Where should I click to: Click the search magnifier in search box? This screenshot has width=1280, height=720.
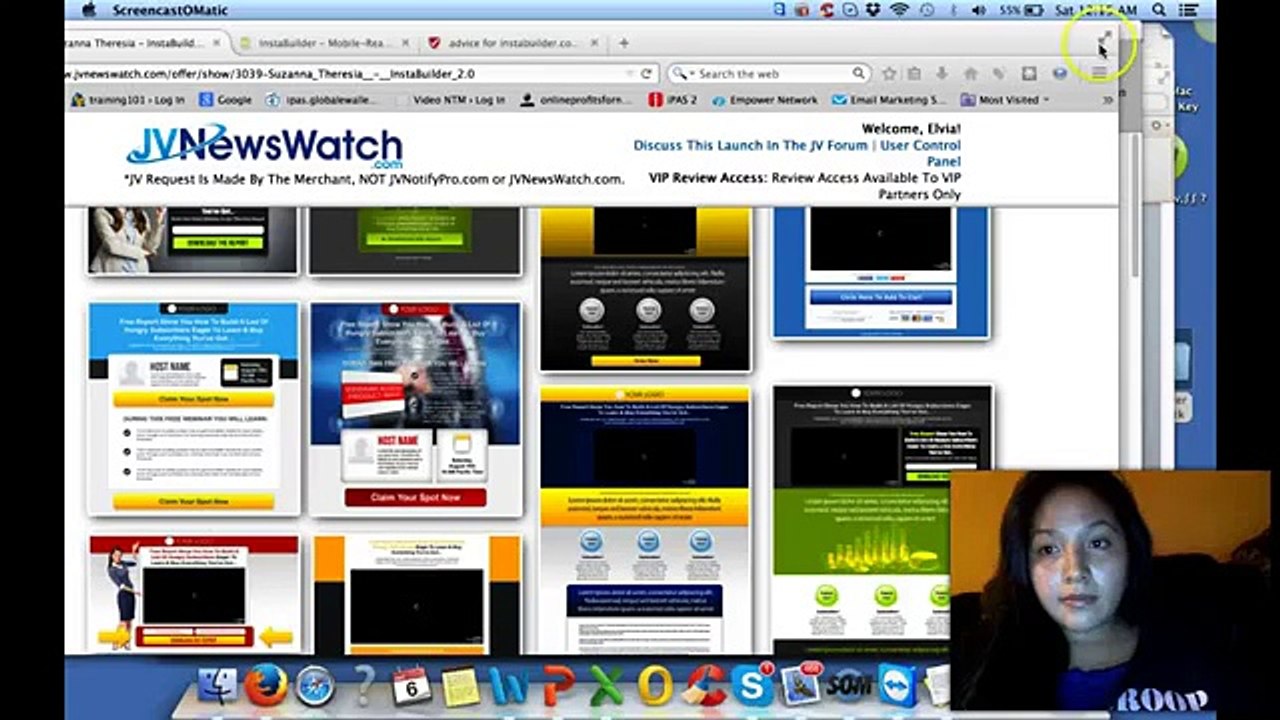point(858,74)
